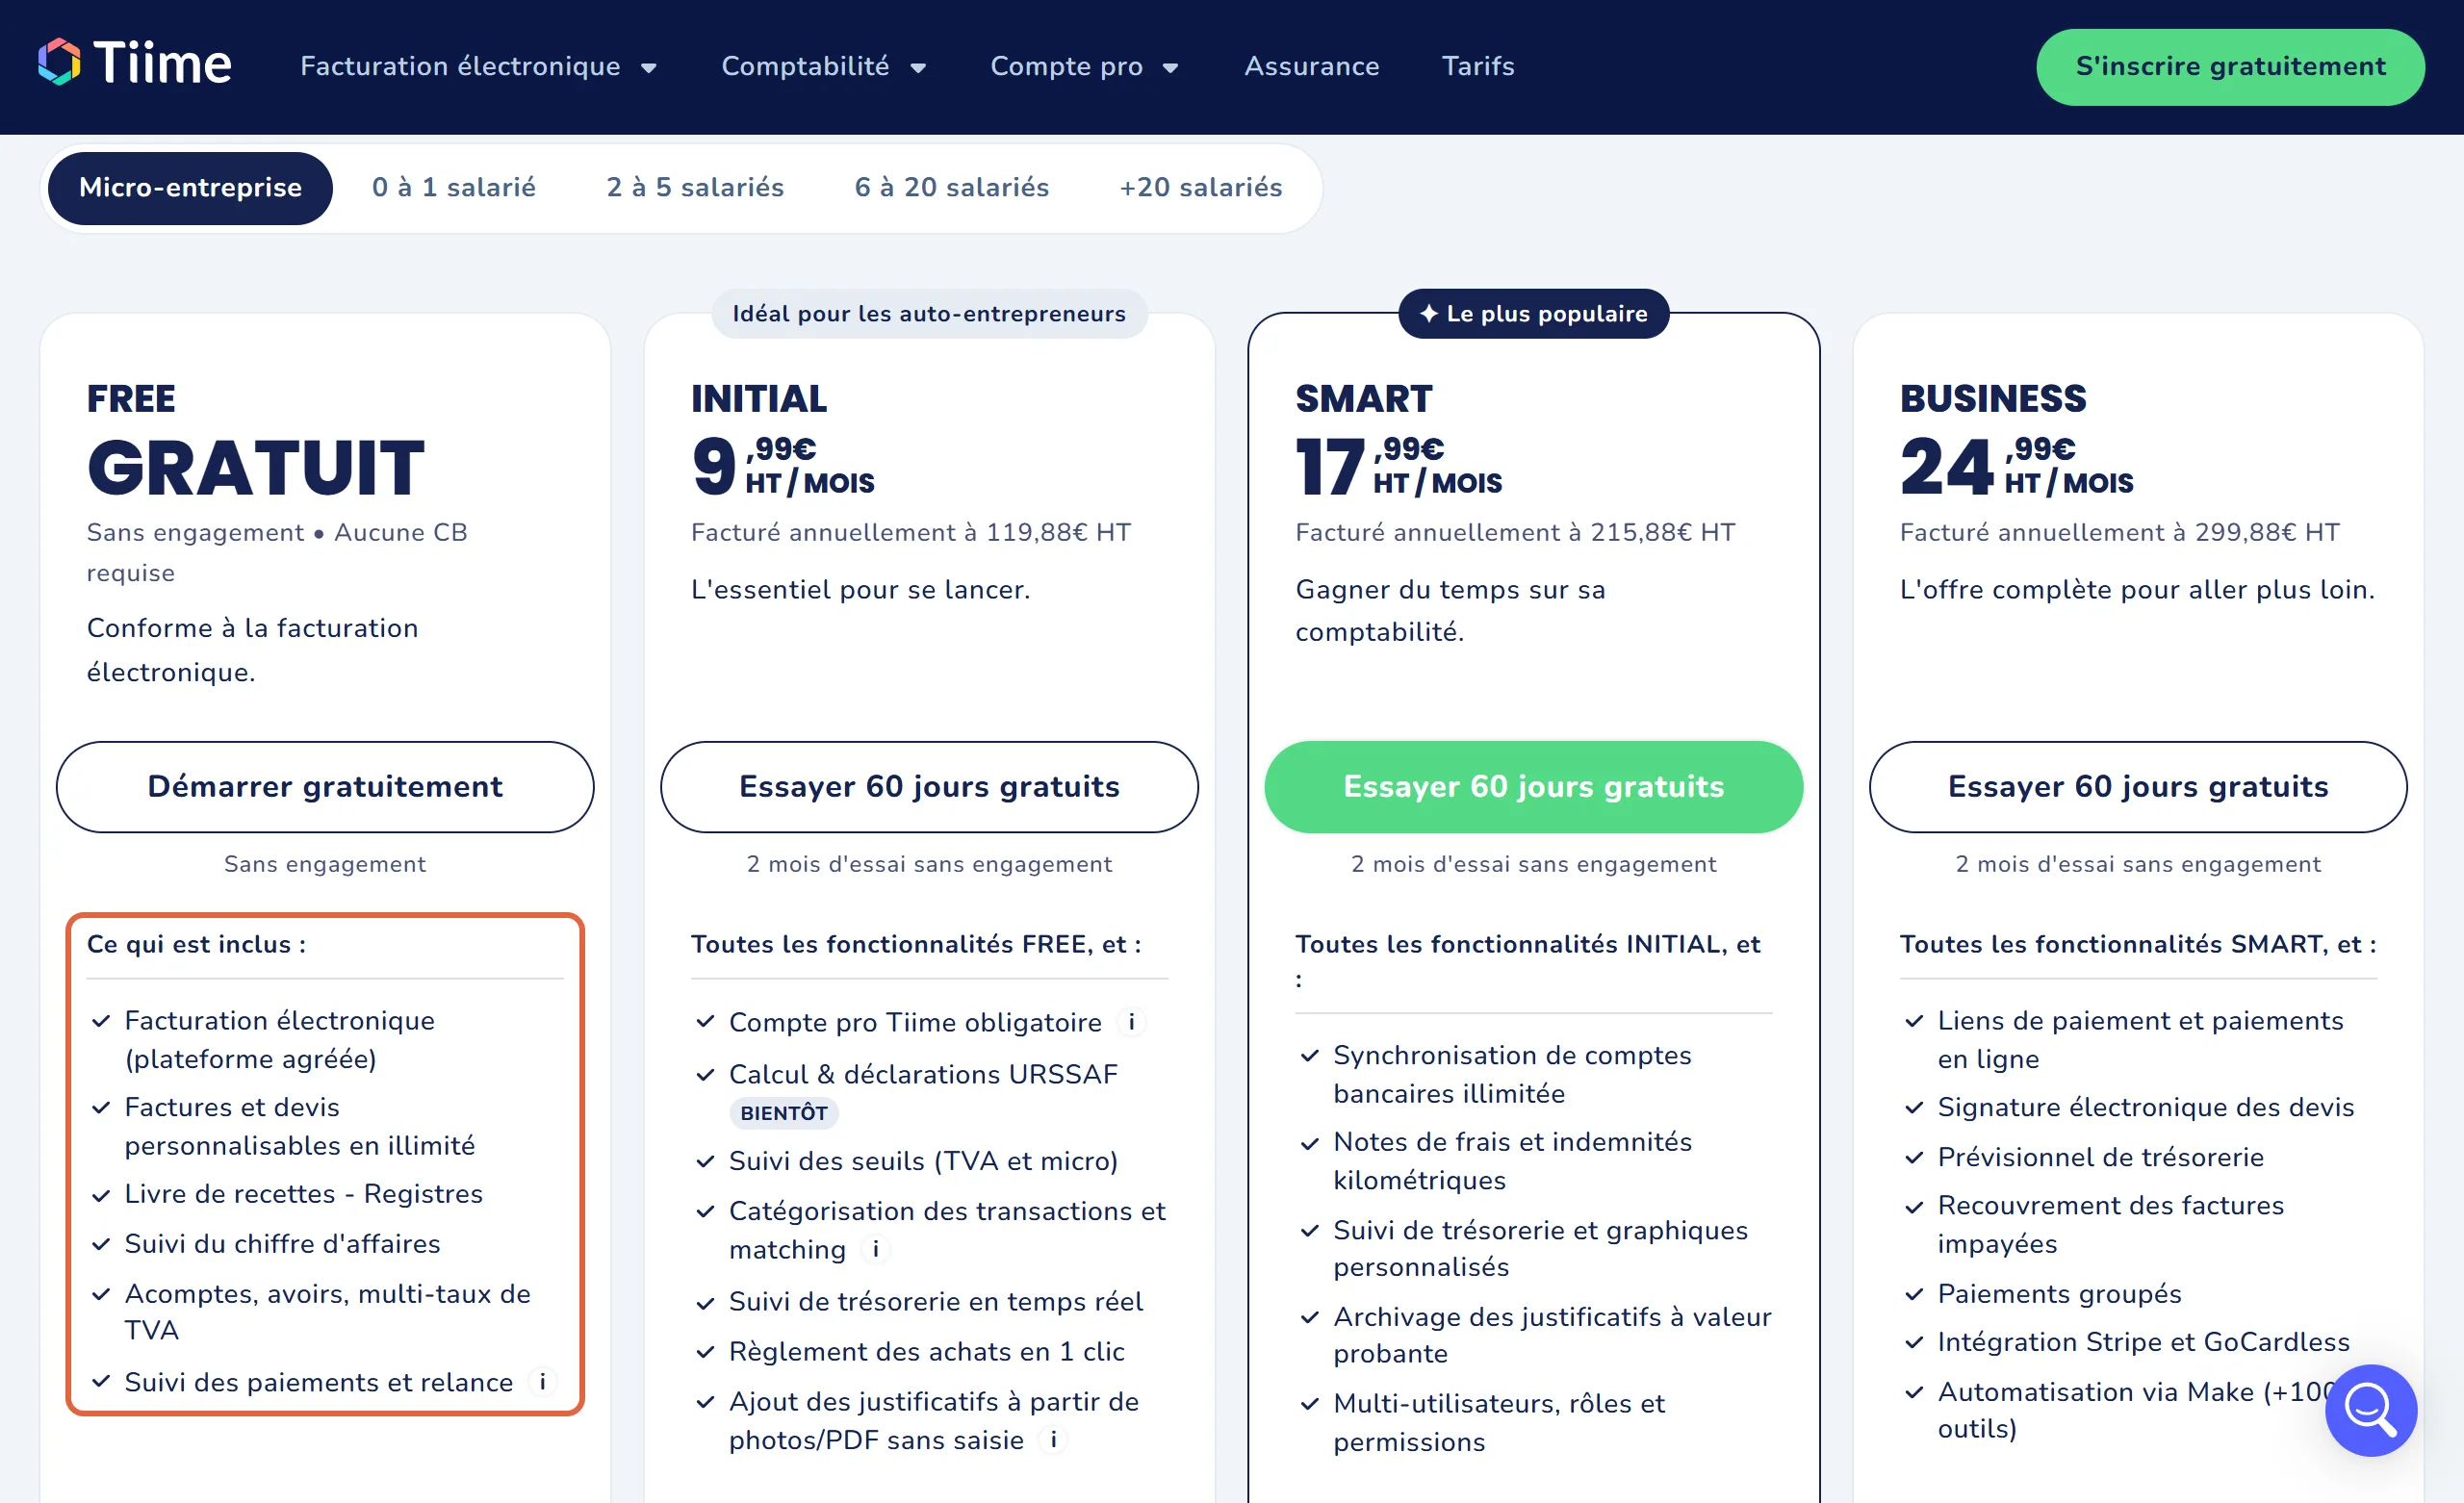Select the 6 à 20 salariés tab
This screenshot has height=1503, width=2464.
point(951,187)
